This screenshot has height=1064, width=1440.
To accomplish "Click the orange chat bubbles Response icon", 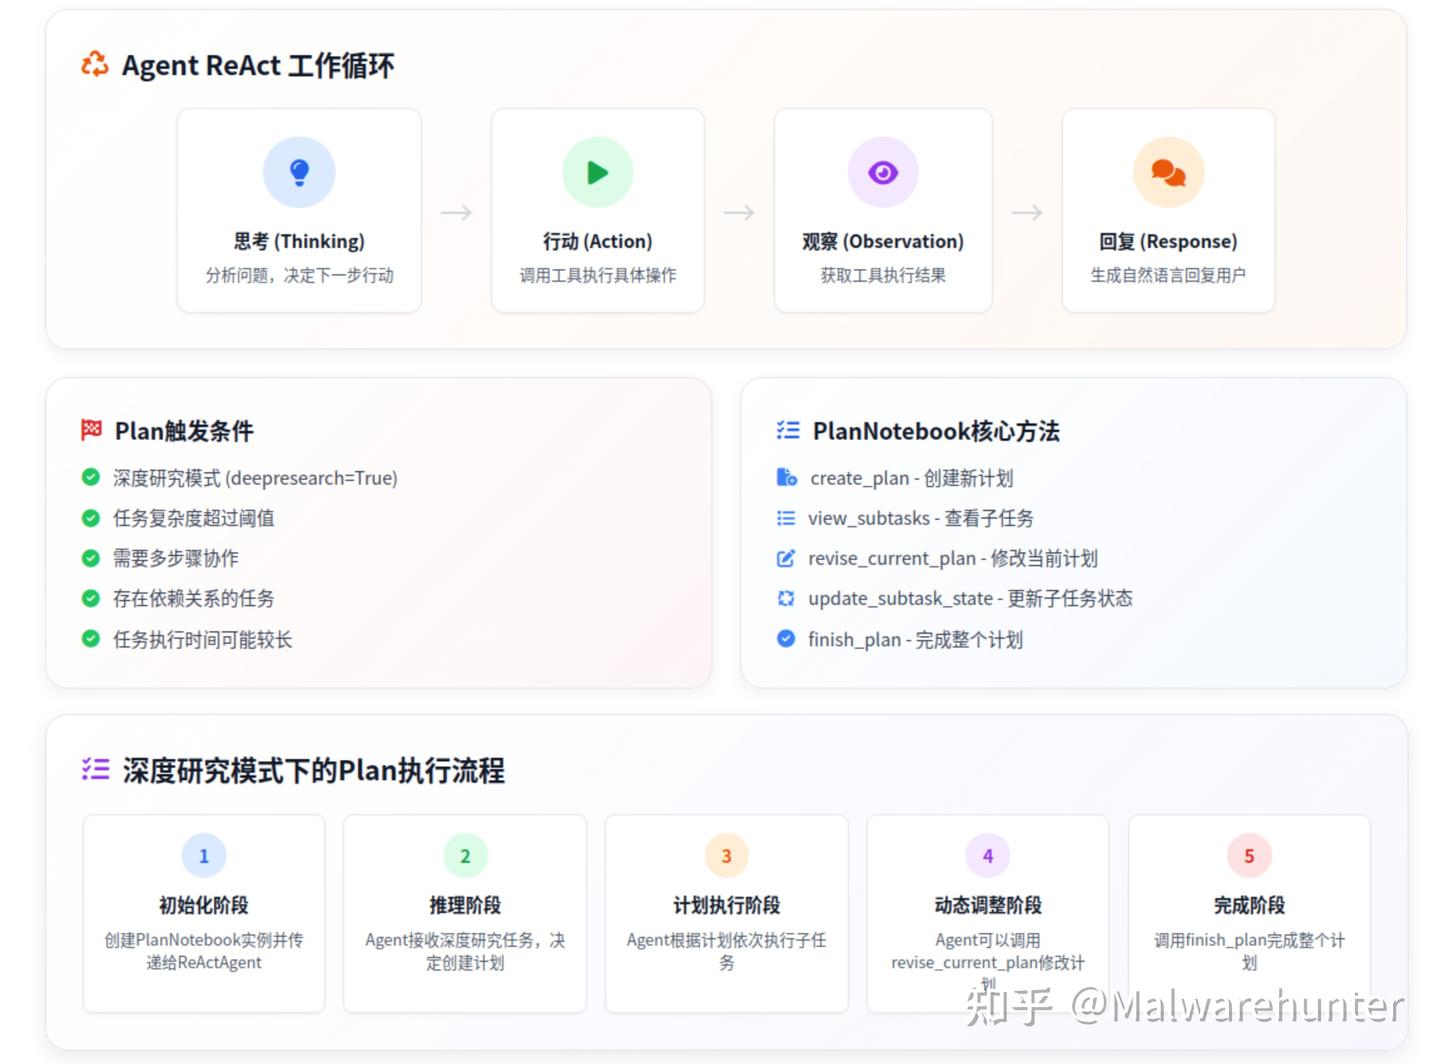I will click(1168, 172).
